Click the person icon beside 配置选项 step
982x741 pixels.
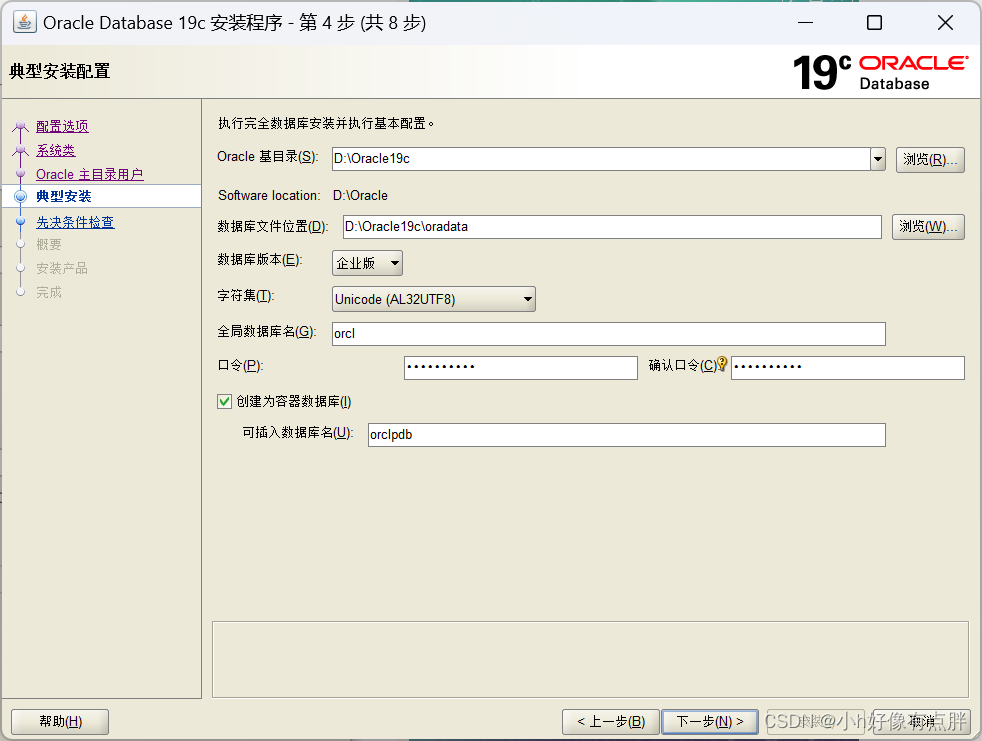coord(22,126)
